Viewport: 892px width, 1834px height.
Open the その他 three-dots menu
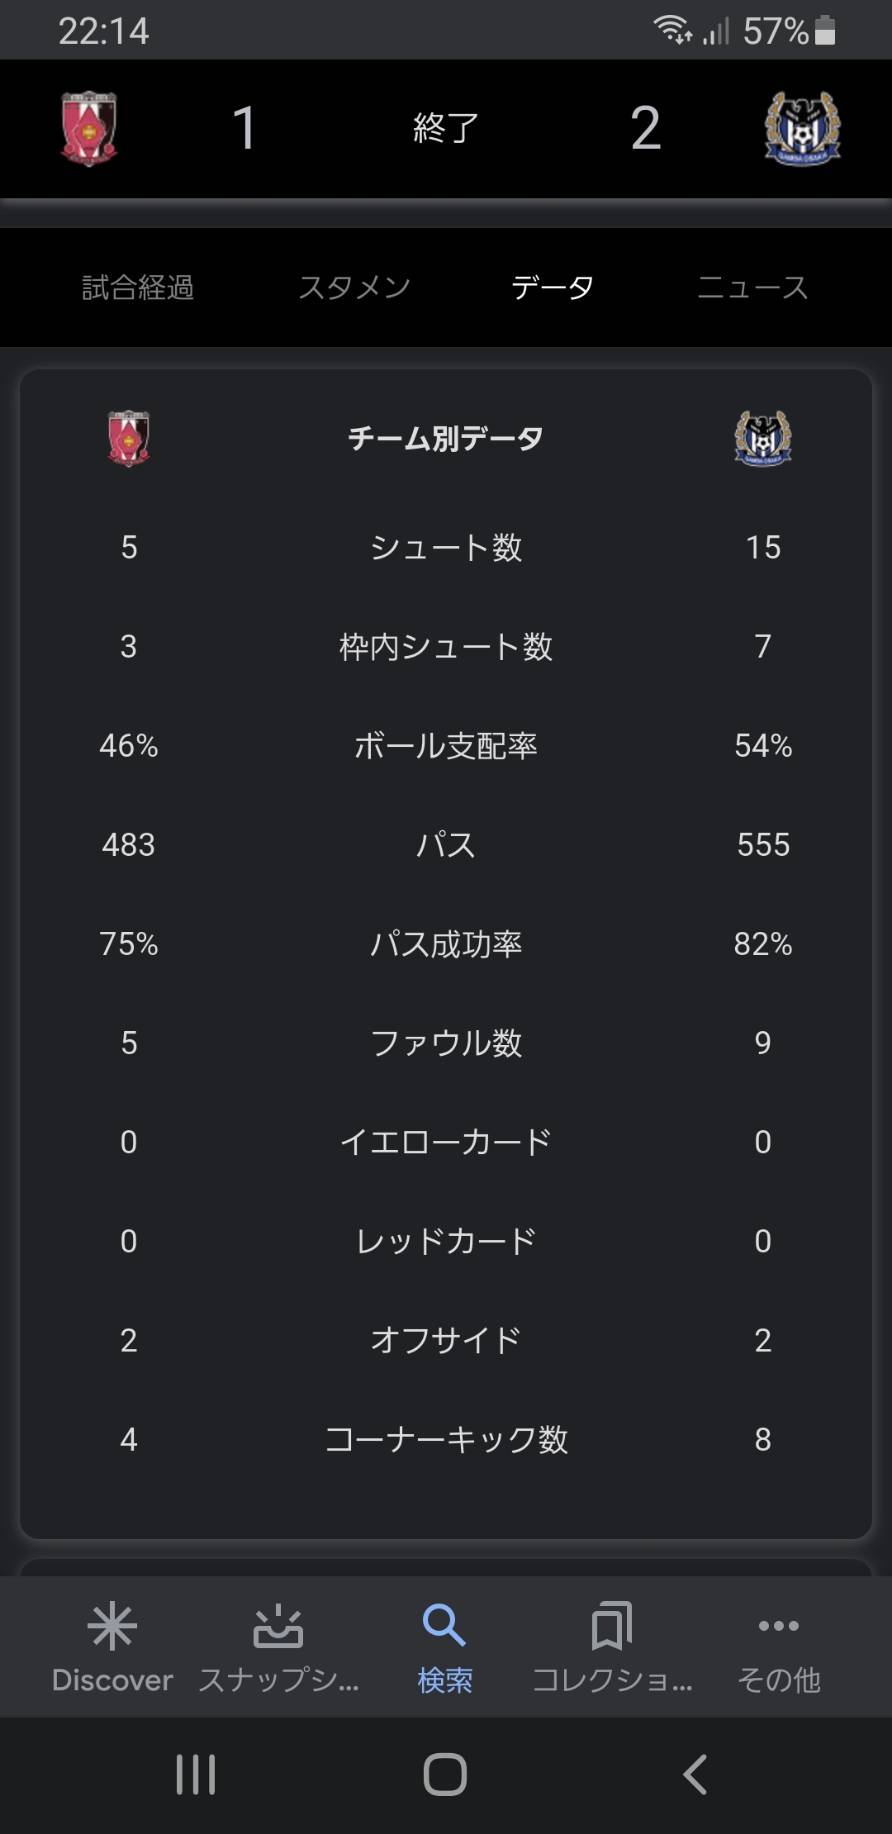point(779,1626)
